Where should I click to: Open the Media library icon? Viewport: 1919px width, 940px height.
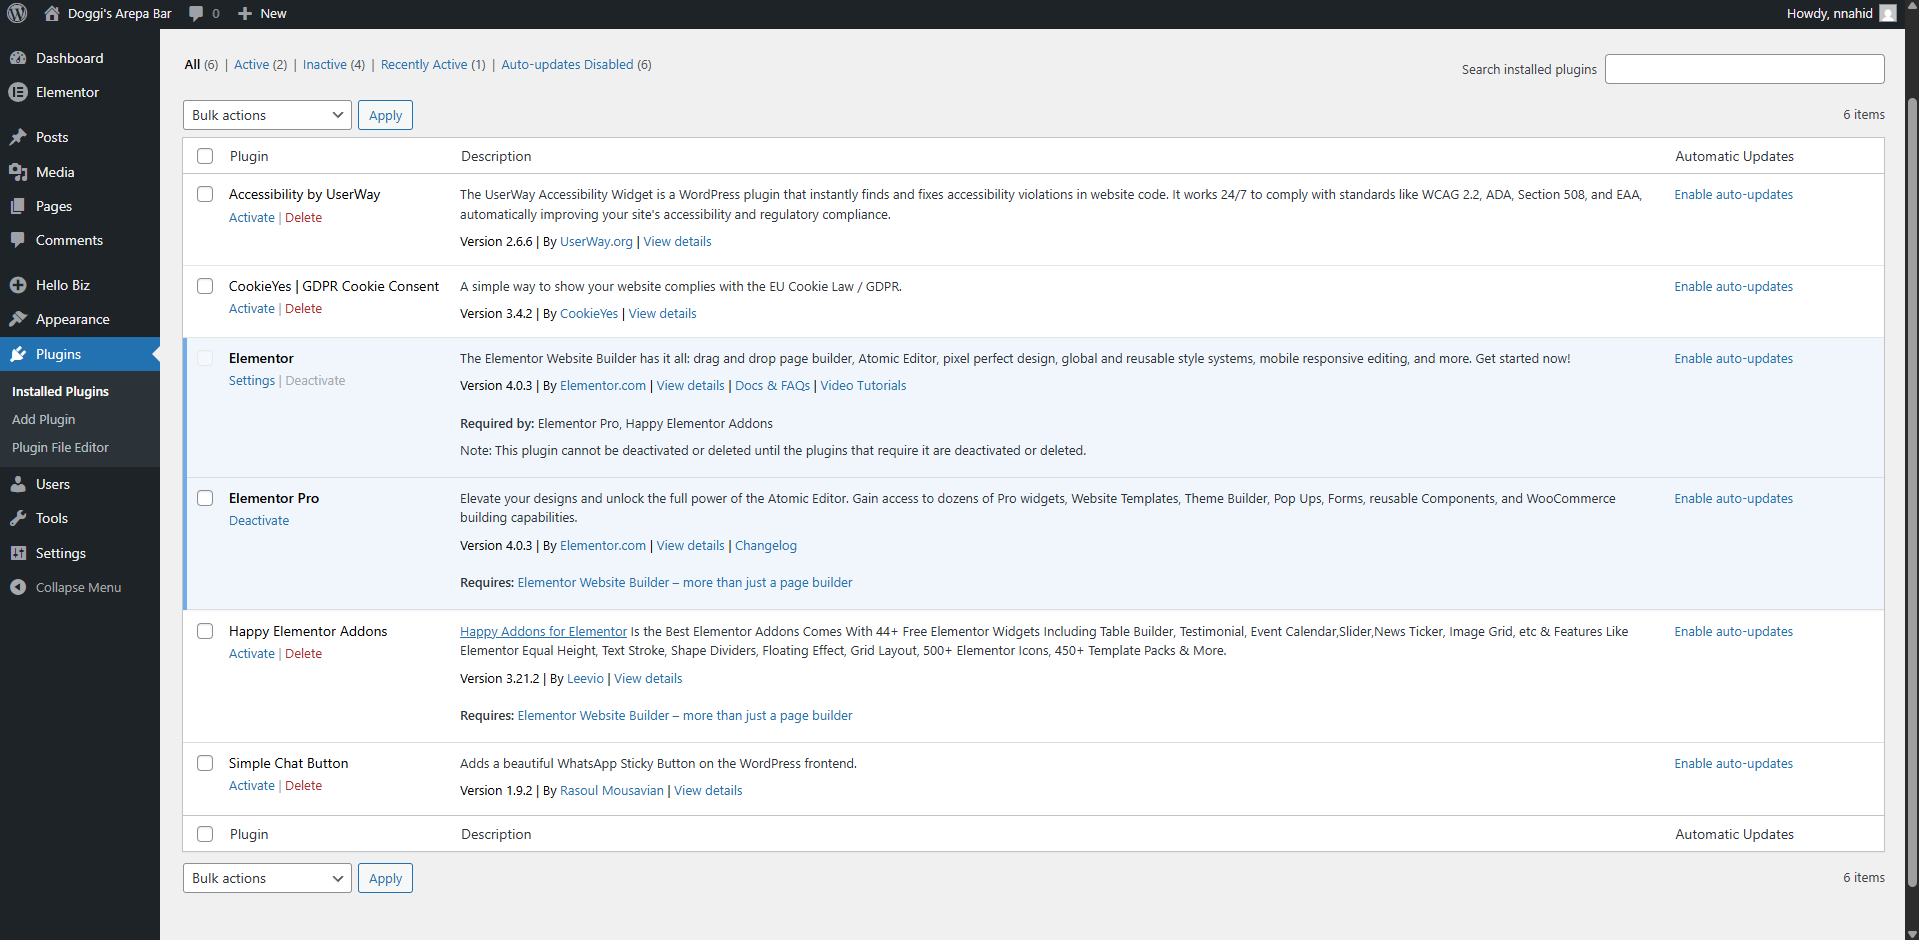pyautogui.click(x=20, y=172)
